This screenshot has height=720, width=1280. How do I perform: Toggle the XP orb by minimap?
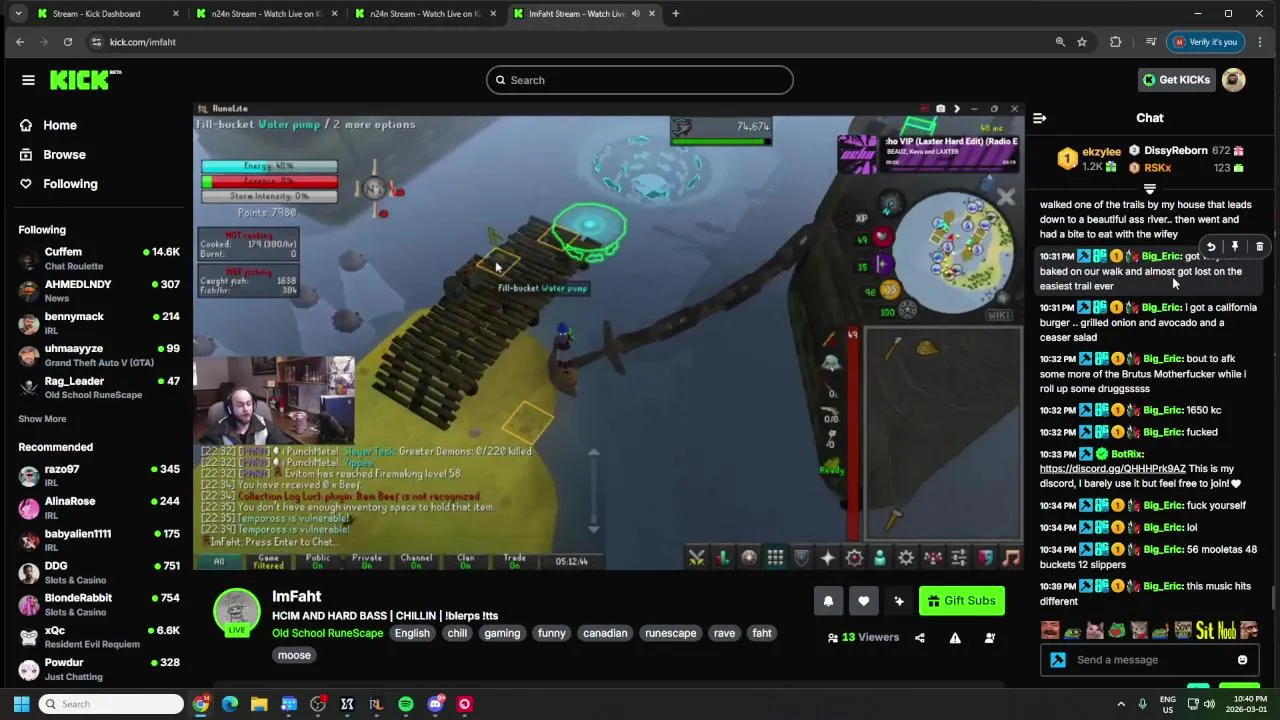[x=863, y=217]
